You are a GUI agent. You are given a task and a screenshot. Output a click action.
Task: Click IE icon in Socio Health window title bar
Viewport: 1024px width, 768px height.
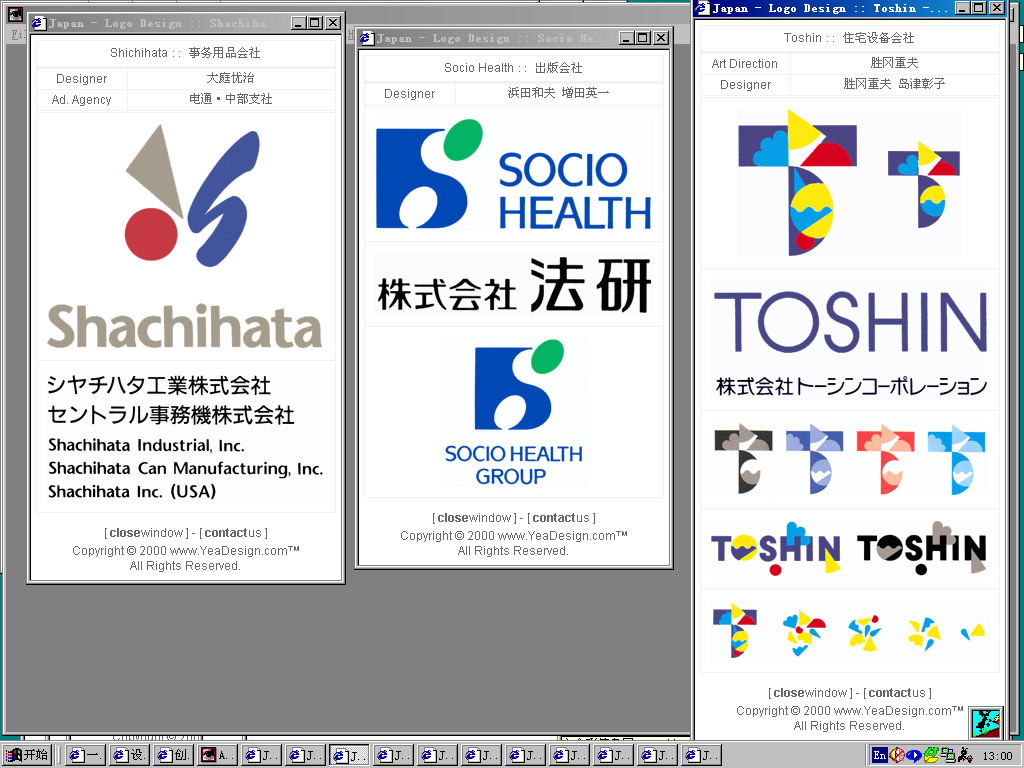click(x=366, y=39)
